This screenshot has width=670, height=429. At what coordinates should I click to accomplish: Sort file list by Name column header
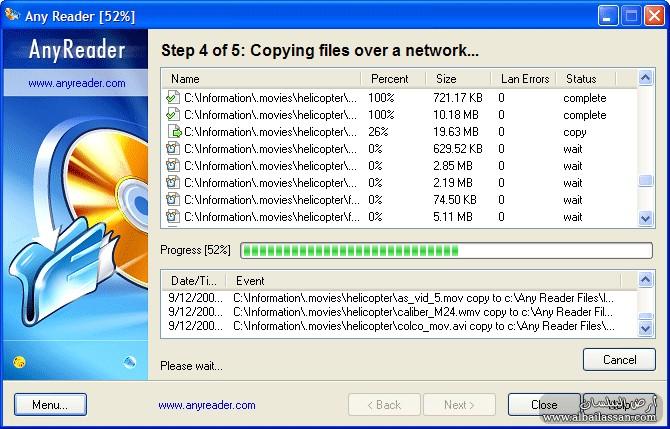pyautogui.click(x=261, y=79)
